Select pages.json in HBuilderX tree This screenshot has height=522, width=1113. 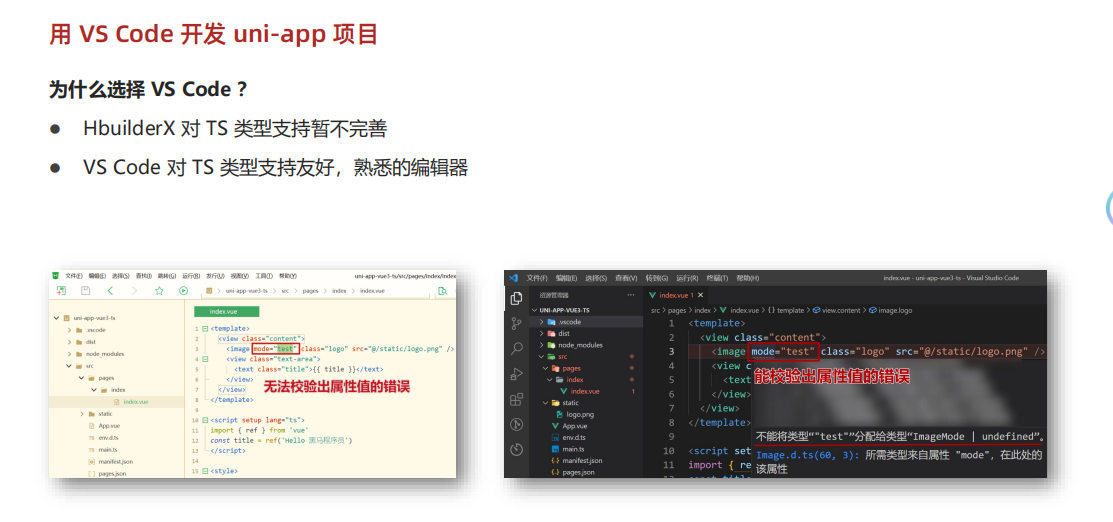point(112,473)
